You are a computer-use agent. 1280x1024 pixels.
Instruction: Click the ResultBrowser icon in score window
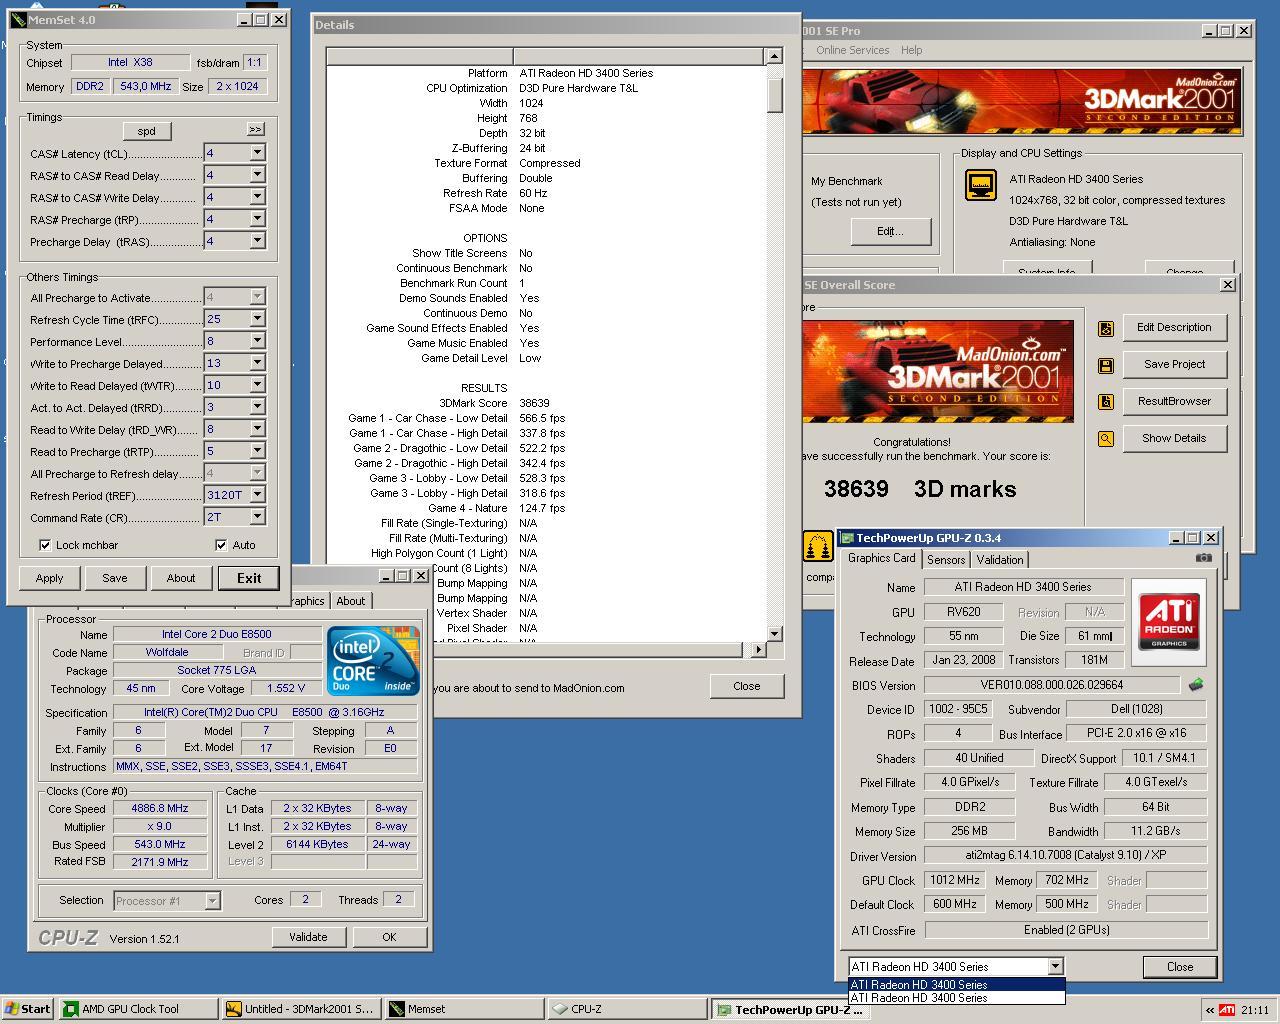click(x=1106, y=401)
